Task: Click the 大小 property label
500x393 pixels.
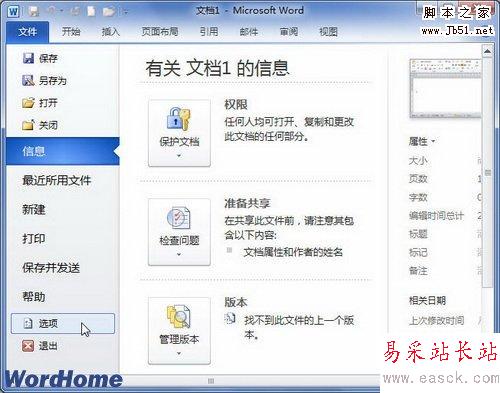Action: [x=418, y=161]
